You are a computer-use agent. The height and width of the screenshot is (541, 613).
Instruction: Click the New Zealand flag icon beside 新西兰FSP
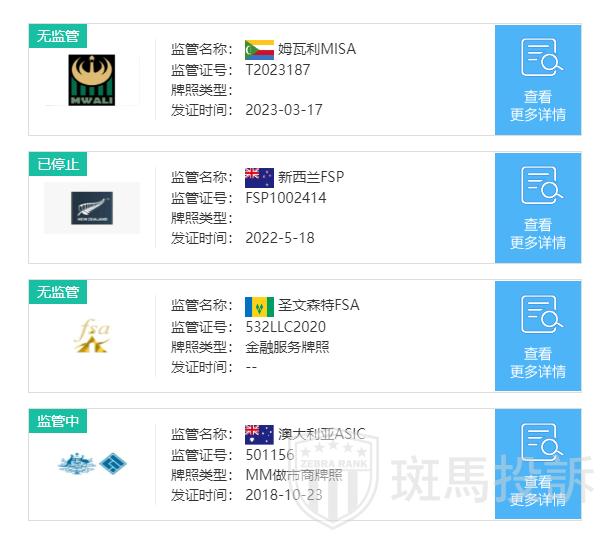(259, 178)
